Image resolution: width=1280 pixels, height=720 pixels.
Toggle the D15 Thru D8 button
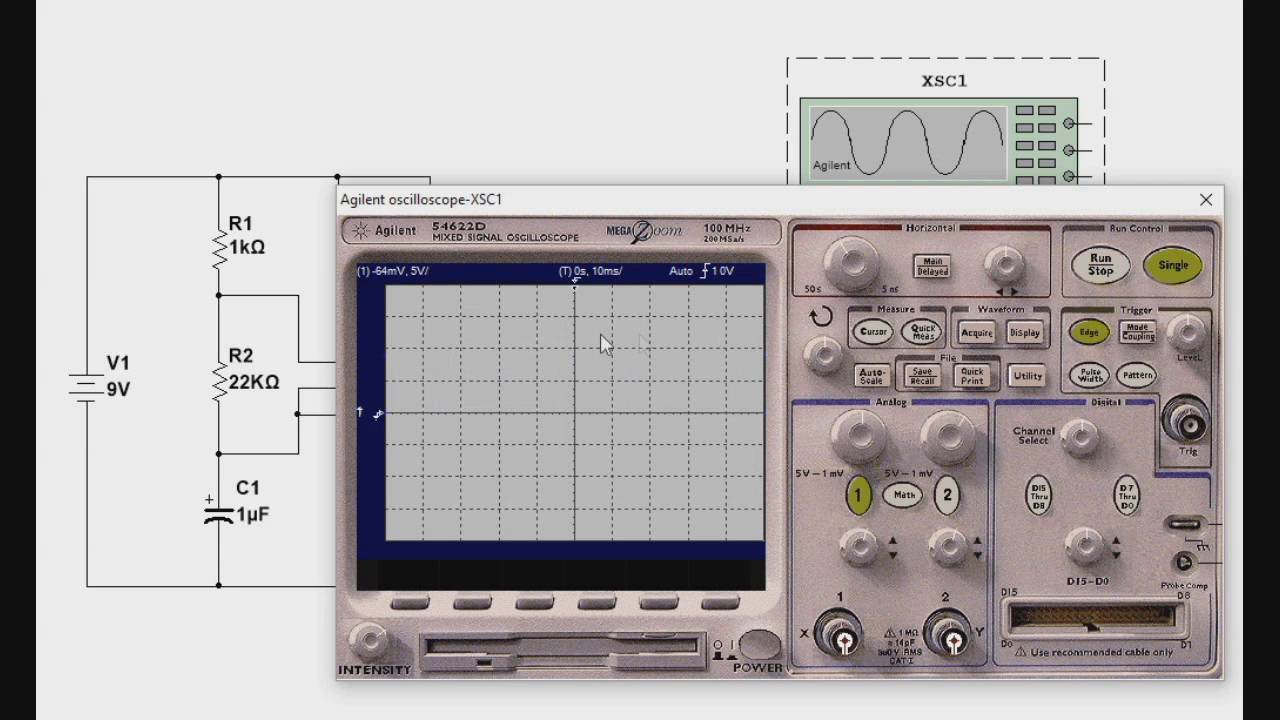point(1039,495)
